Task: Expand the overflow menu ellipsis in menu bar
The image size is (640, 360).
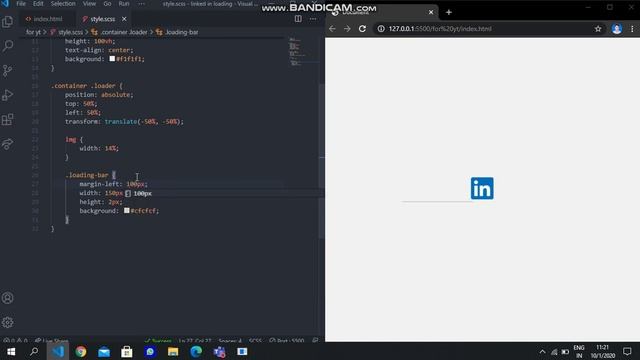Action: (x=141, y=4)
